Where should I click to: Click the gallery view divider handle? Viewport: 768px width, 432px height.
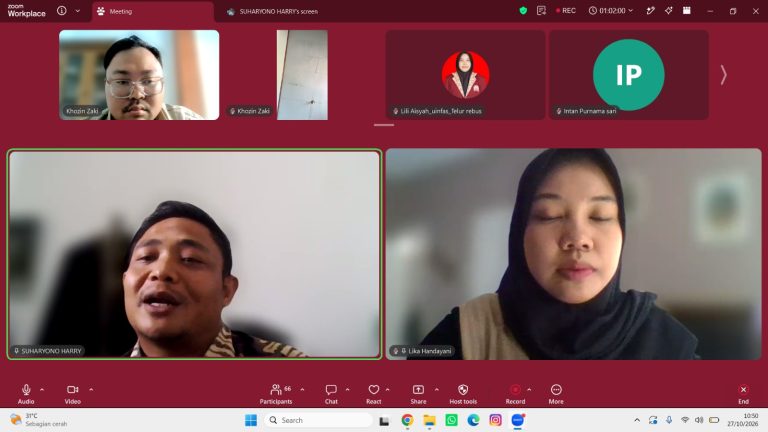384,125
